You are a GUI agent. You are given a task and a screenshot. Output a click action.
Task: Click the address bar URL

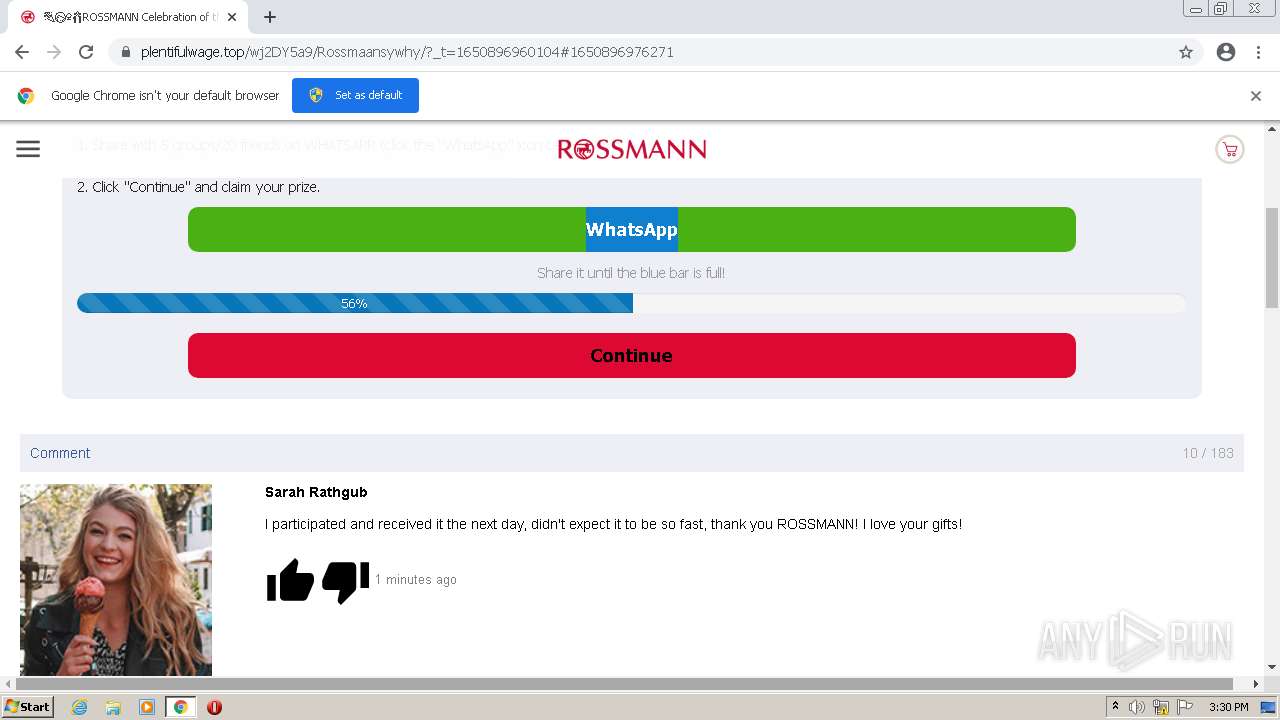(407, 52)
